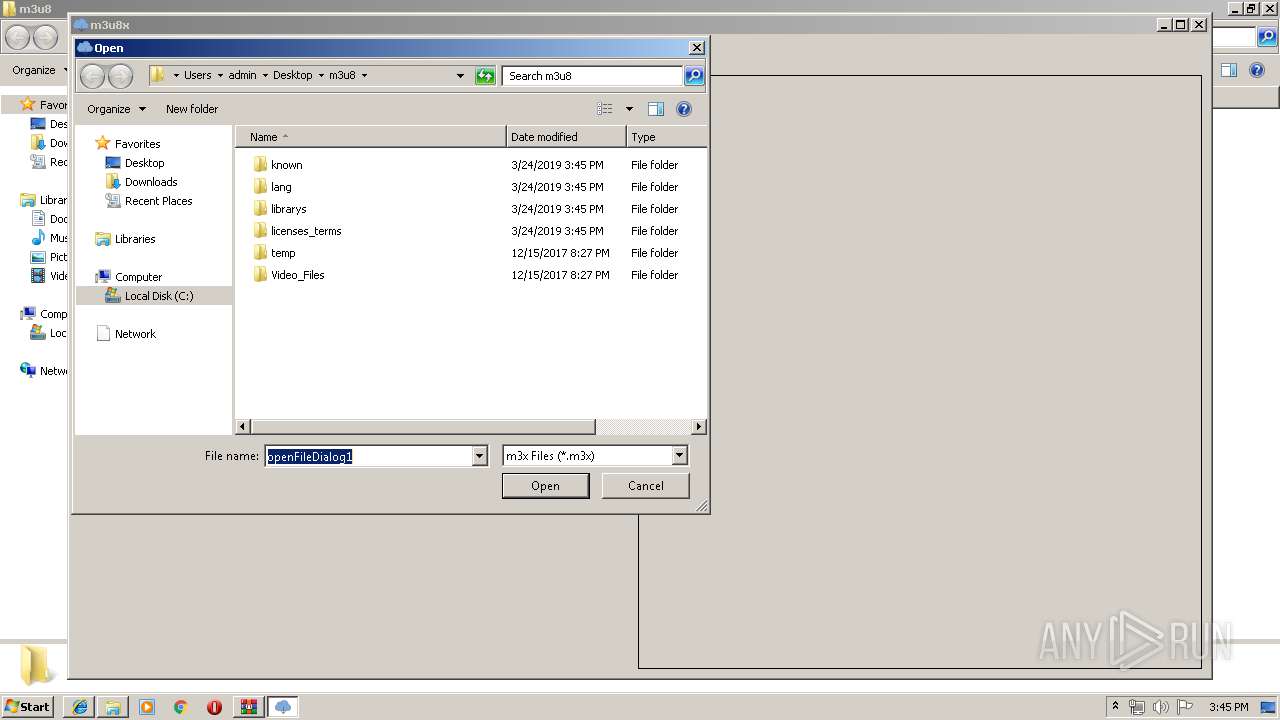
Task: Click the taskbar clock showing 3:45 PM
Action: point(1228,707)
